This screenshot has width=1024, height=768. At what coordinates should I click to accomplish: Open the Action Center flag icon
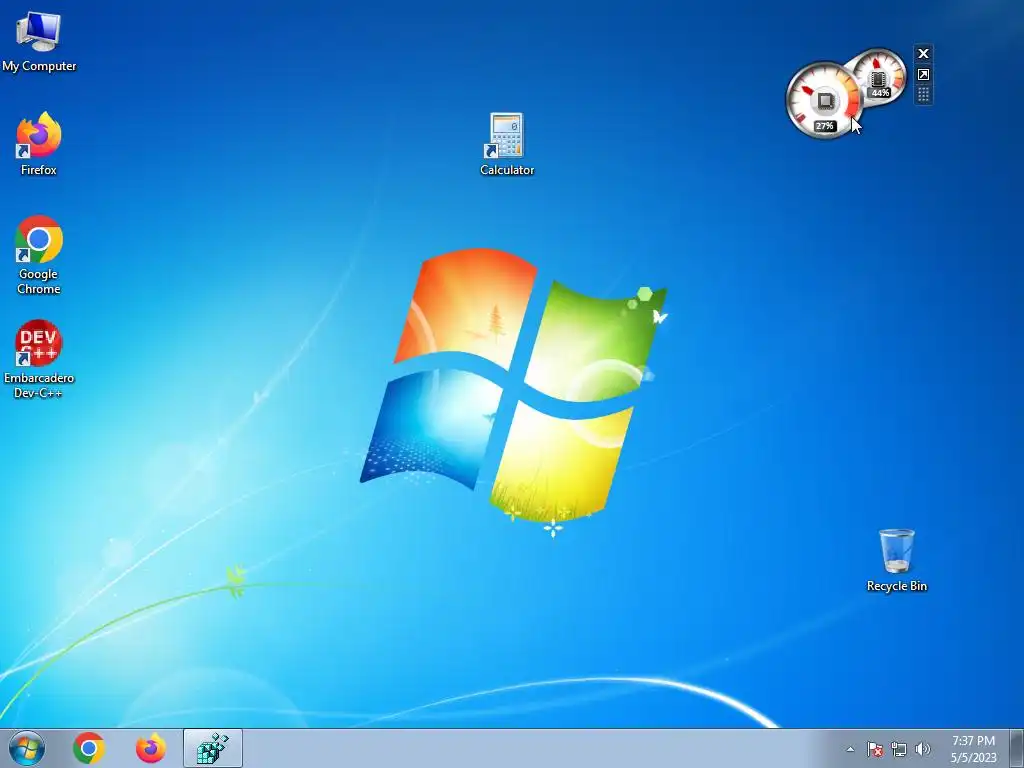pyautogui.click(x=875, y=749)
